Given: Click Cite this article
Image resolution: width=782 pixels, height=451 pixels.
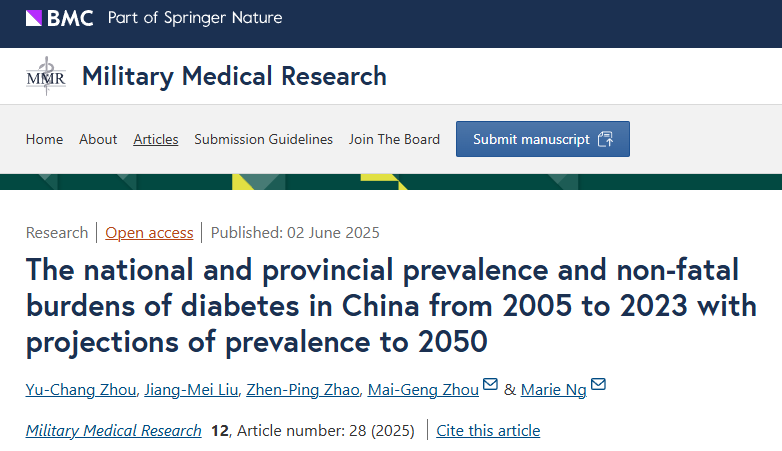Looking at the screenshot, I should click(x=488, y=430).
